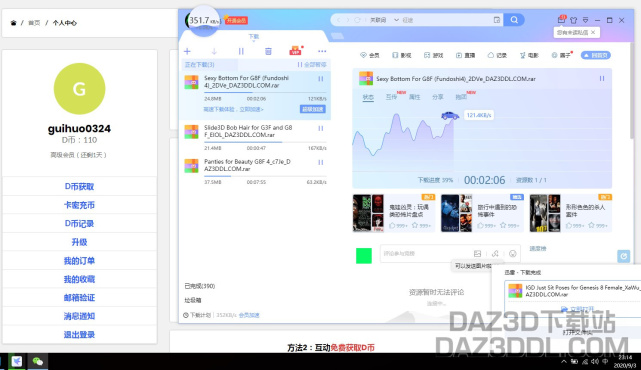The image size is (641, 370).
Task: Pause the Sexy Bottom For G8F download
Action: point(320,79)
